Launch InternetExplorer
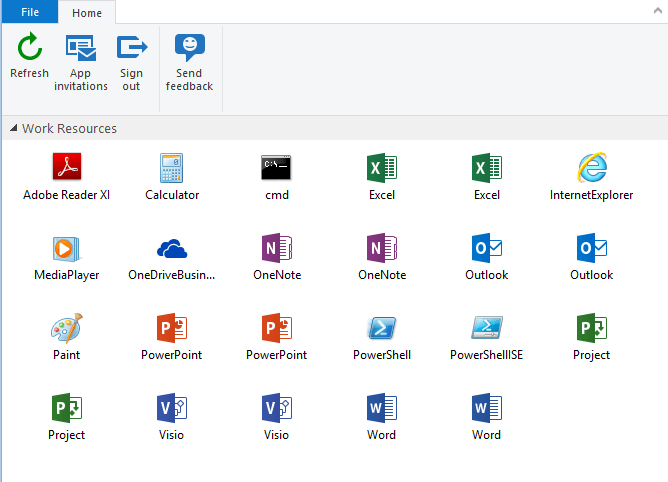The image size is (668, 482). click(x=591, y=176)
